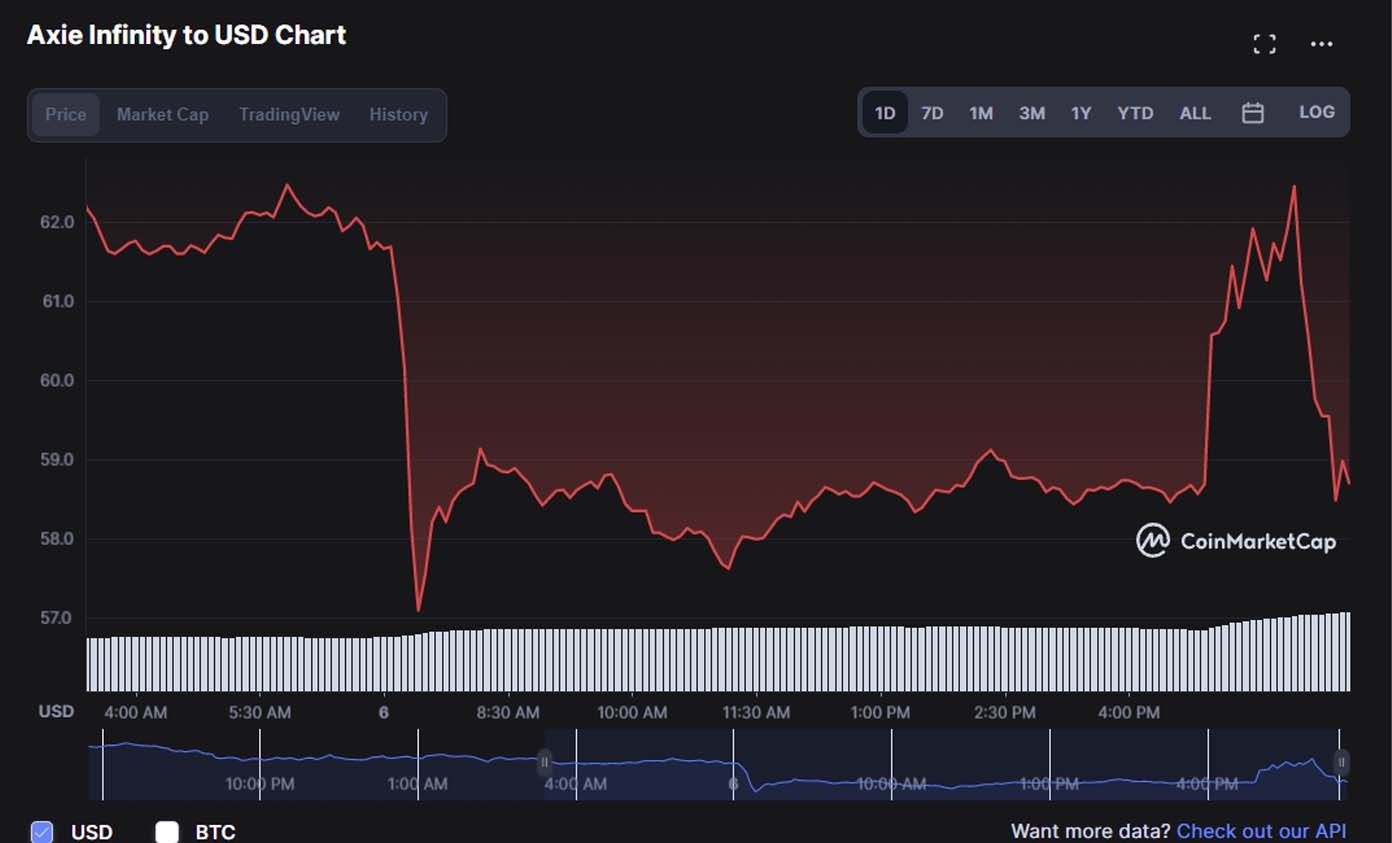Choose the 1M time range
This screenshot has height=843, width=1392.
tap(981, 113)
